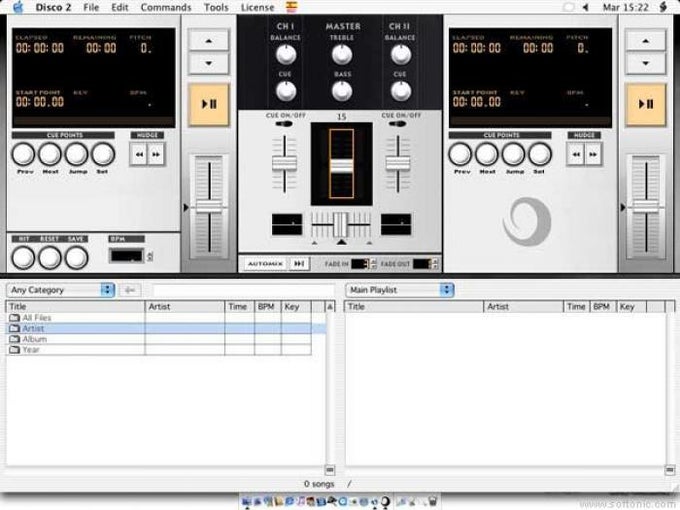Open the Any Category dropdown
680x510 pixels.
click(61, 290)
